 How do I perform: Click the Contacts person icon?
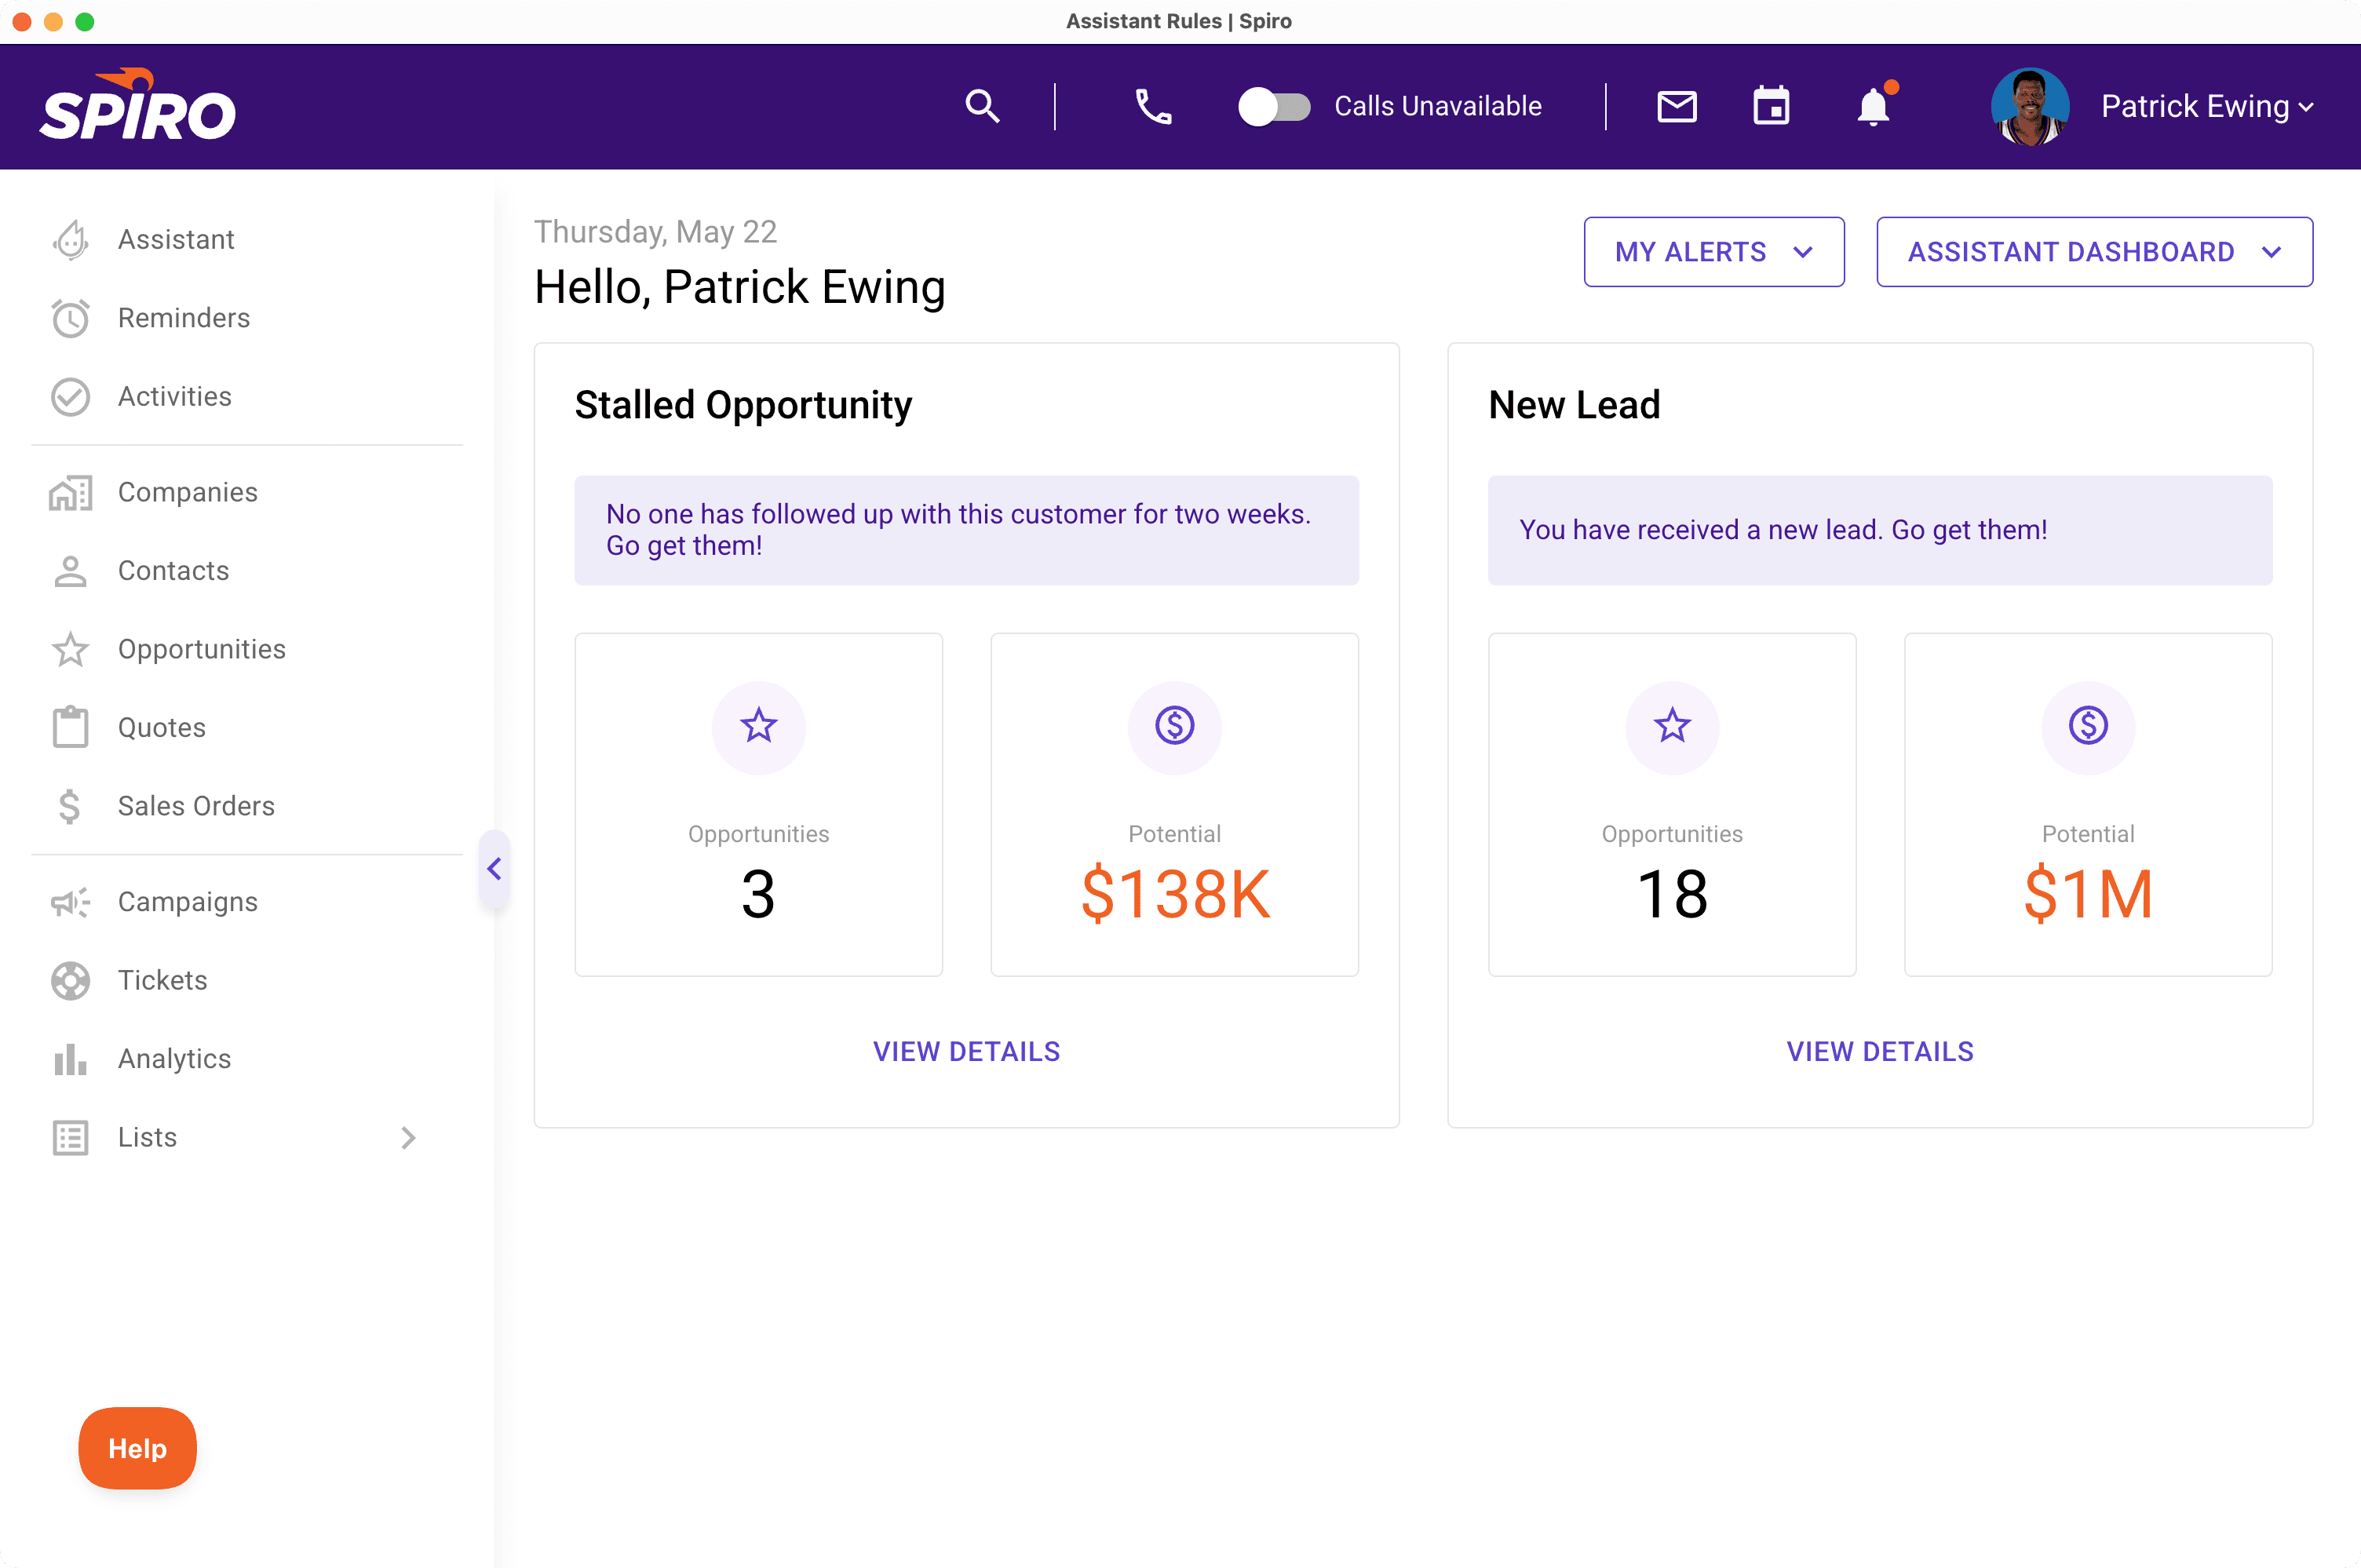tap(71, 571)
